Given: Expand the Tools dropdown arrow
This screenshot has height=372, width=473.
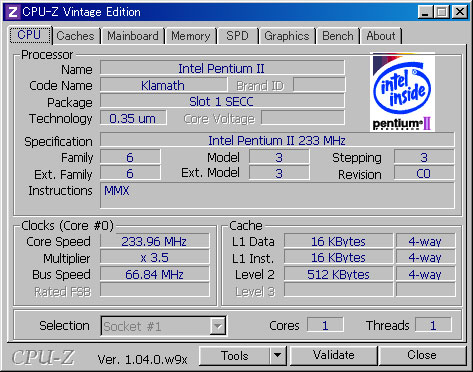Looking at the screenshot, I should 278,356.
